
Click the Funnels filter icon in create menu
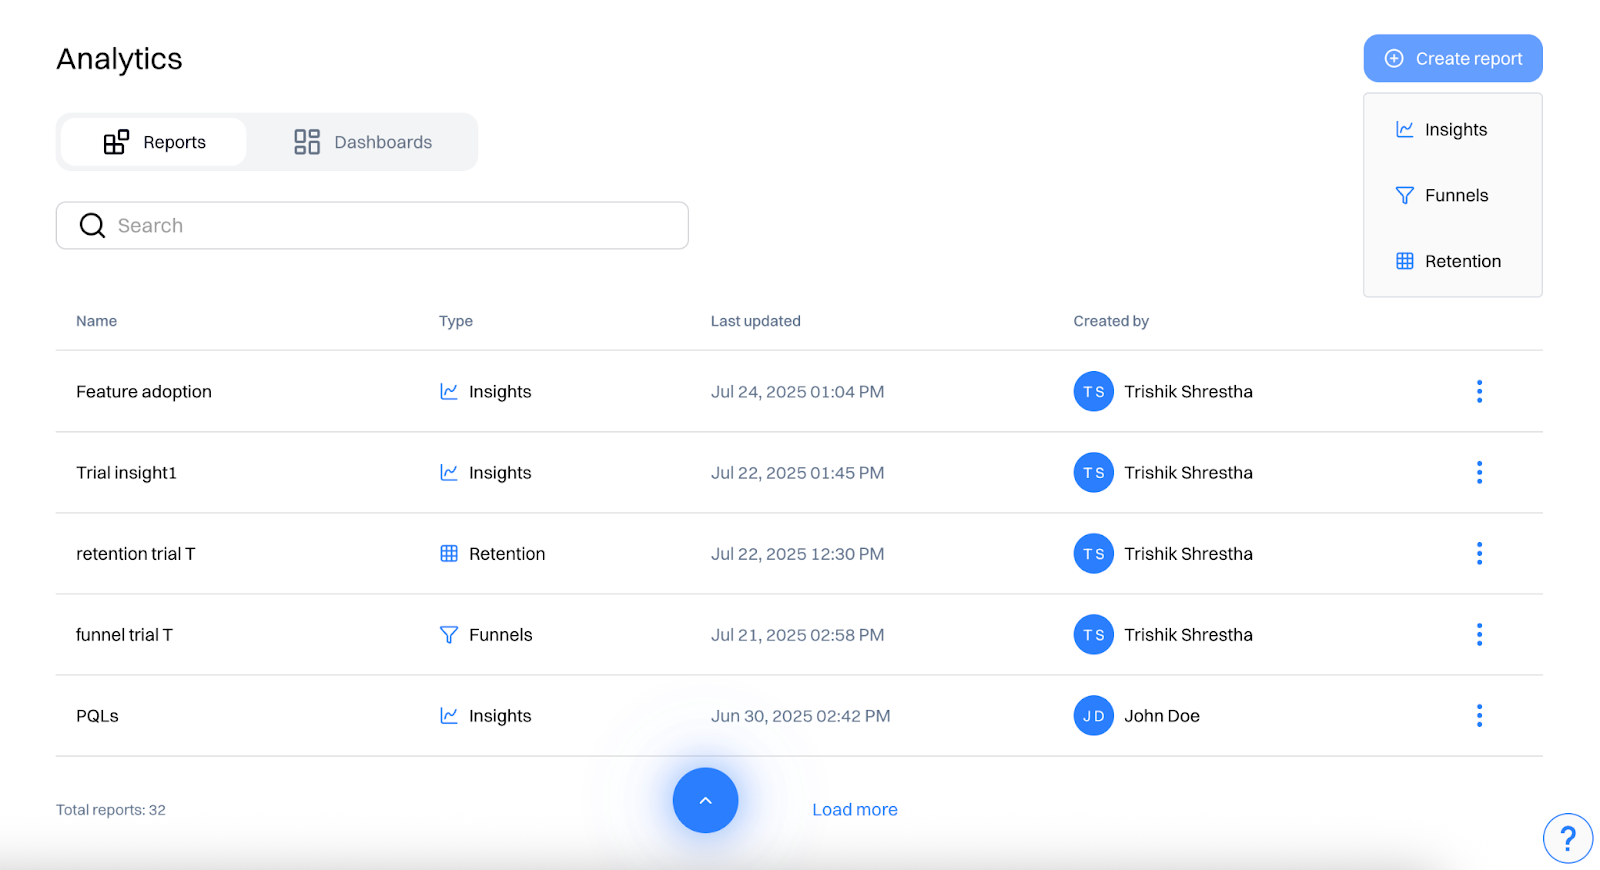1405,195
